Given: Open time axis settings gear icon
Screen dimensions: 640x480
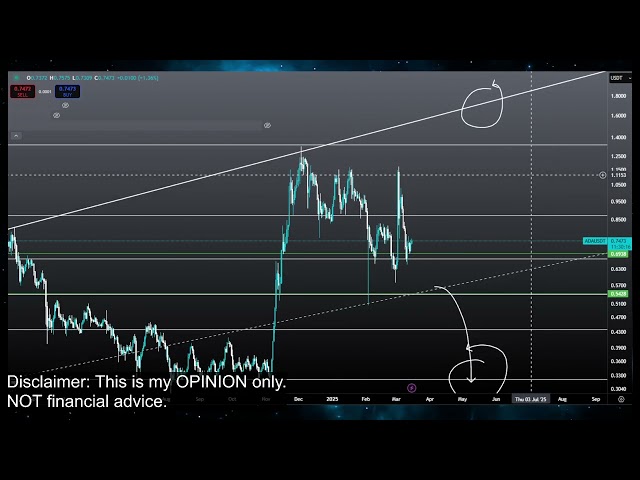Looking at the screenshot, I should coord(621,399).
